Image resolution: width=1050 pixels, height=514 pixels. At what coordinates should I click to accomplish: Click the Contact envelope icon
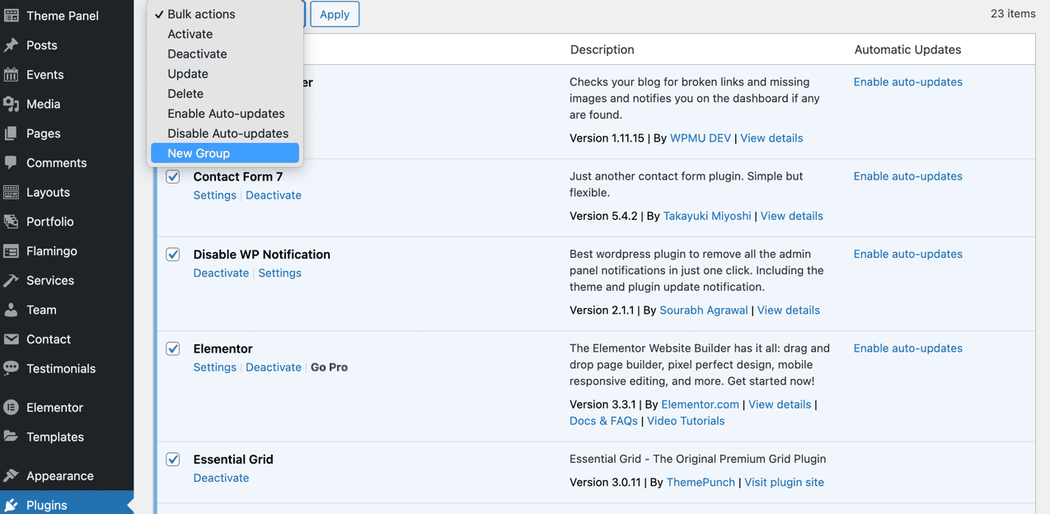[11, 339]
